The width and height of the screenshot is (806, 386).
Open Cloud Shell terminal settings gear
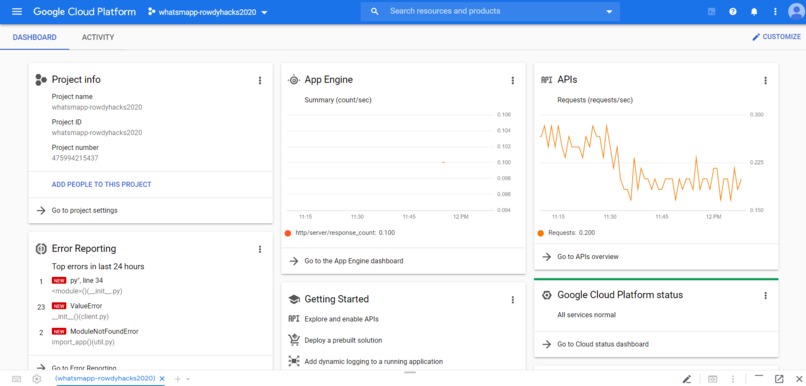click(36, 379)
